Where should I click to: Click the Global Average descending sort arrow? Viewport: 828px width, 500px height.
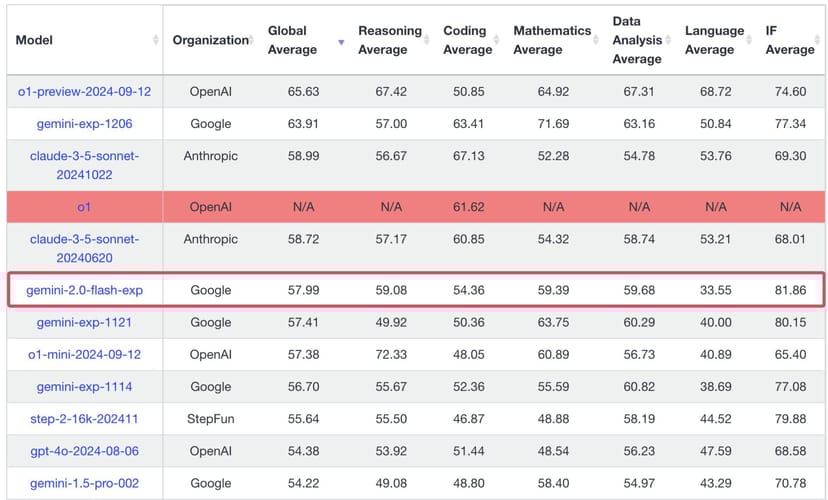[341, 42]
